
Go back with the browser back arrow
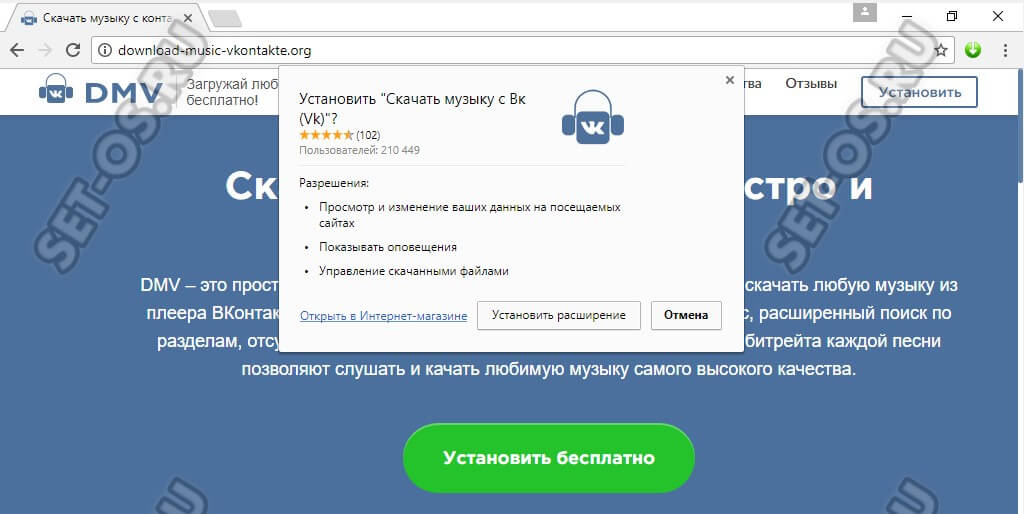[x=17, y=50]
